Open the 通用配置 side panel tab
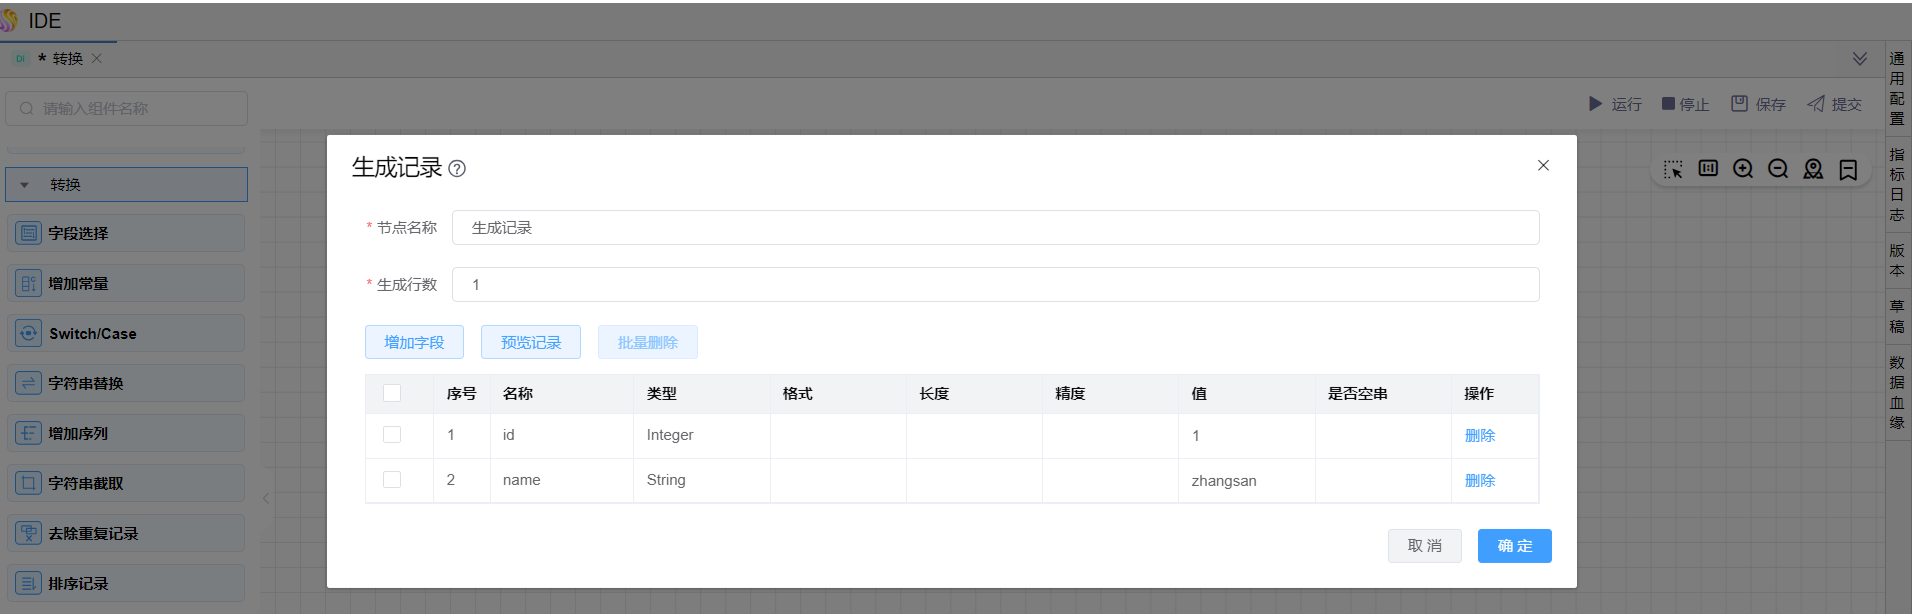Screen dimensions: 1912x614 tap(1897, 88)
